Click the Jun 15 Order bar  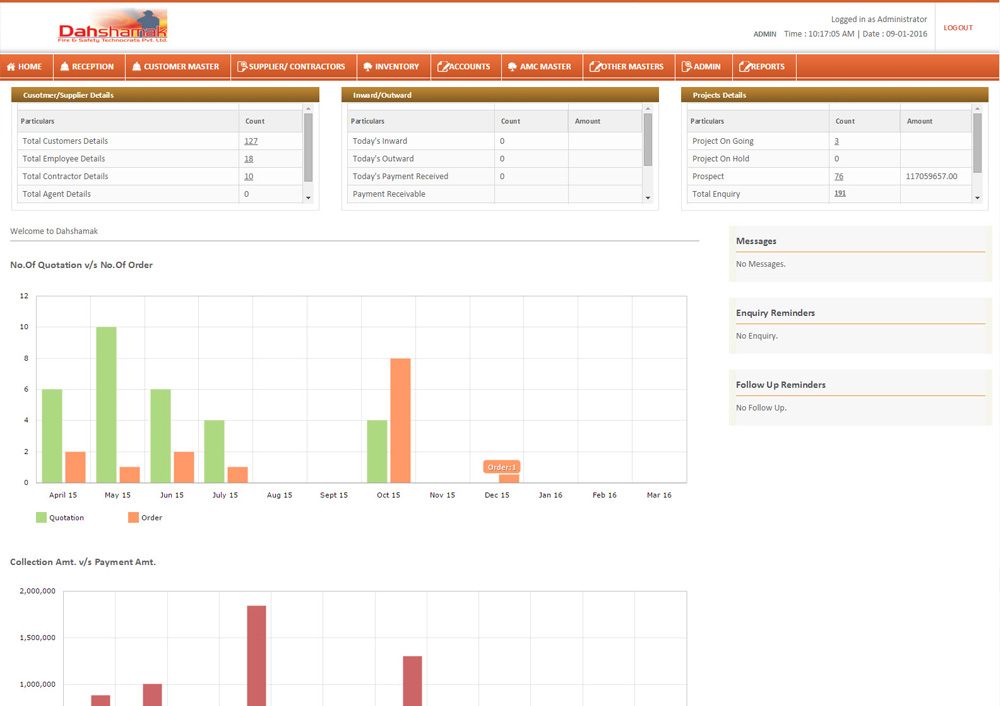(184, 467)
